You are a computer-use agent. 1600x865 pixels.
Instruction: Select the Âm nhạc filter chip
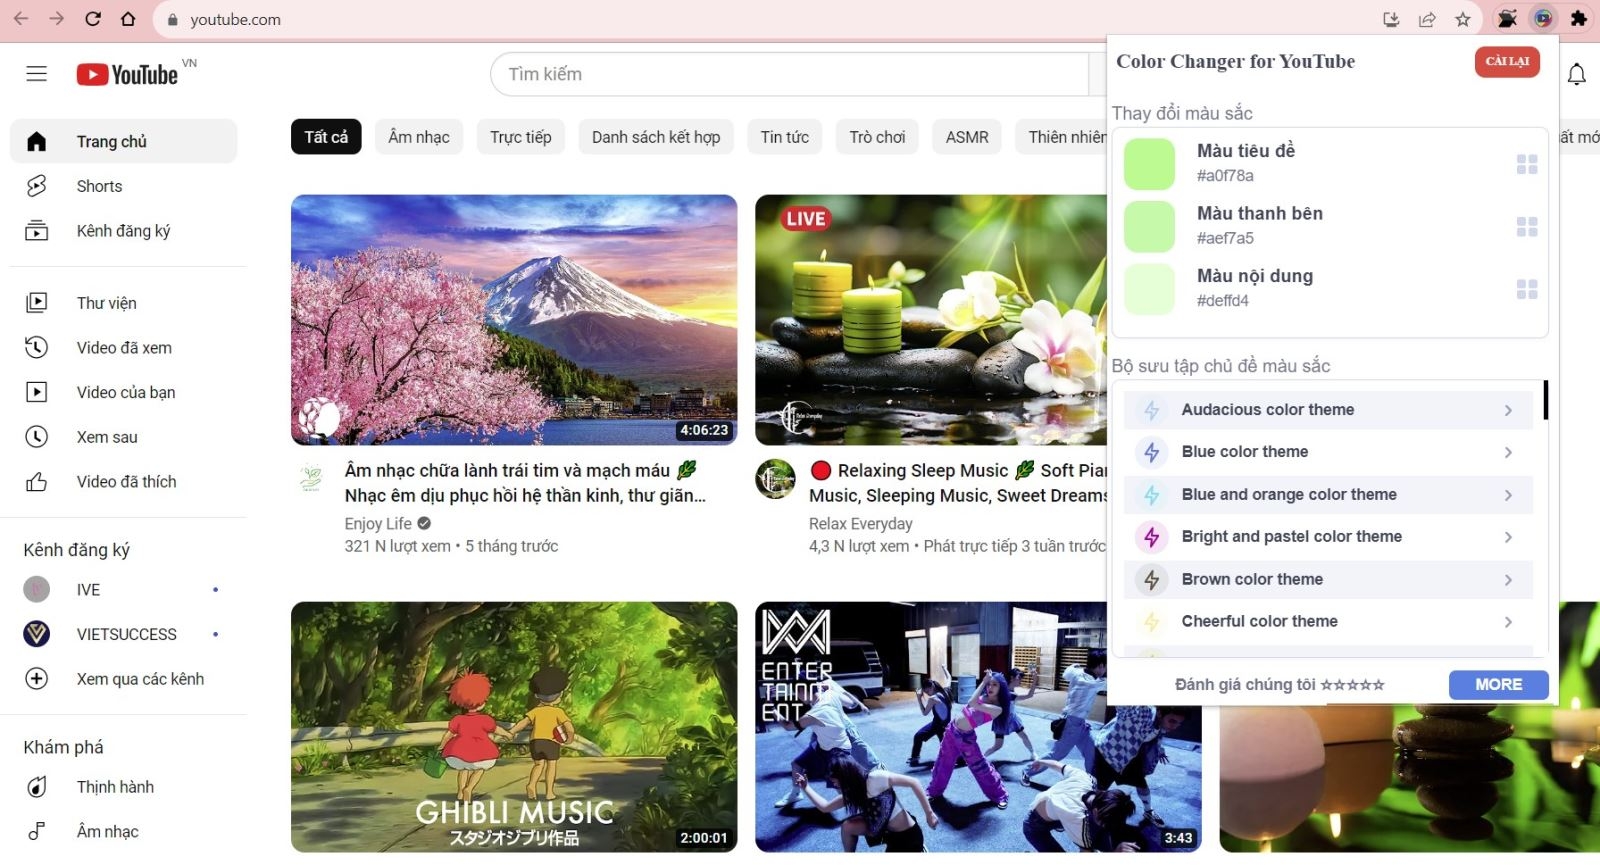click(x=419, y=137)
